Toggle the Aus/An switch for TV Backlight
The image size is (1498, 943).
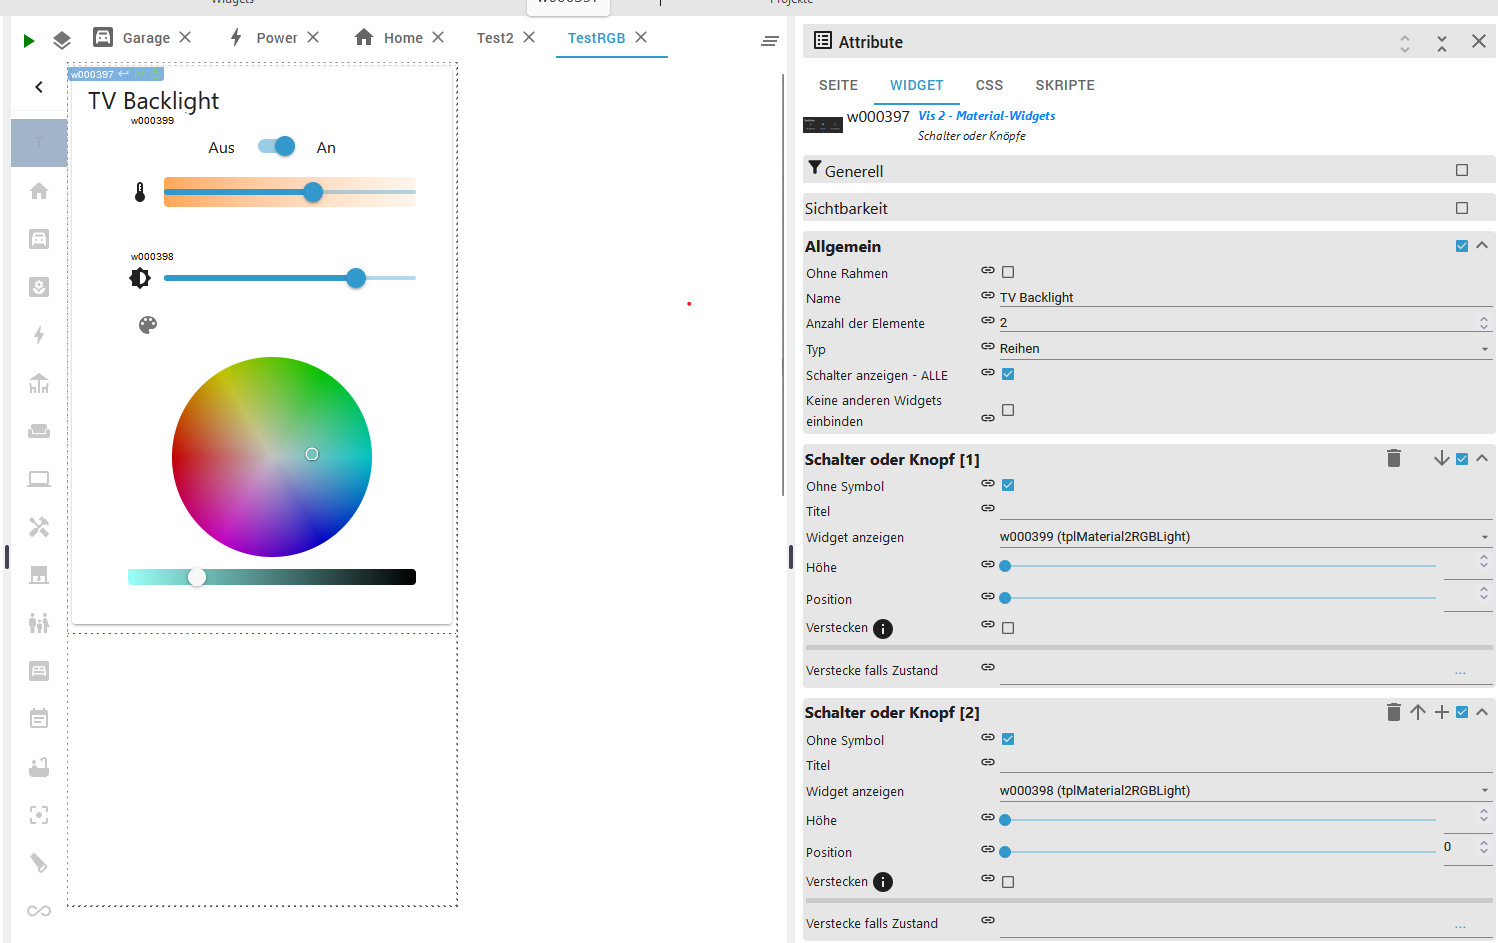pyautogui.click(x=276, y=147)
